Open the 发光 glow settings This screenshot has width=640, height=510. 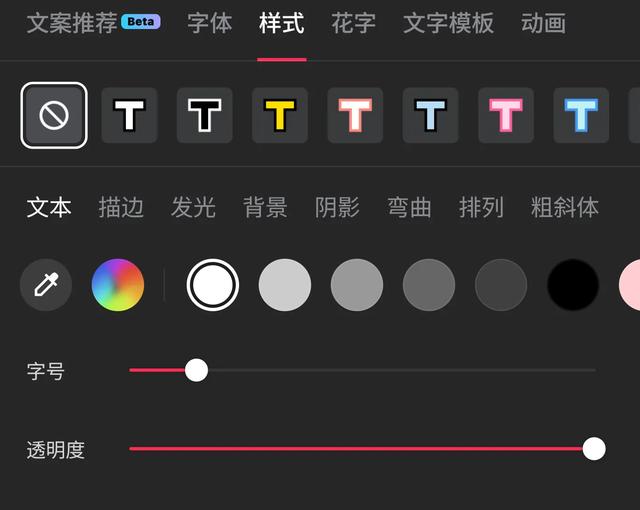pos(193,207)
